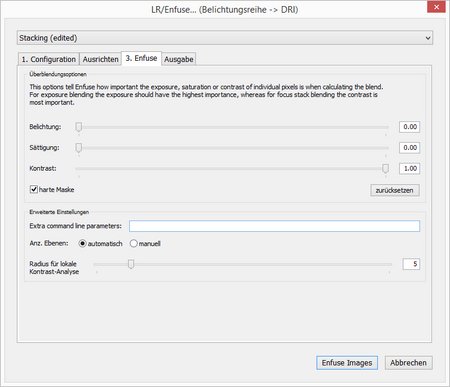Click the Enfuse Images button
The width and height of the screenshot is (450, 387).
pos(347,363)
